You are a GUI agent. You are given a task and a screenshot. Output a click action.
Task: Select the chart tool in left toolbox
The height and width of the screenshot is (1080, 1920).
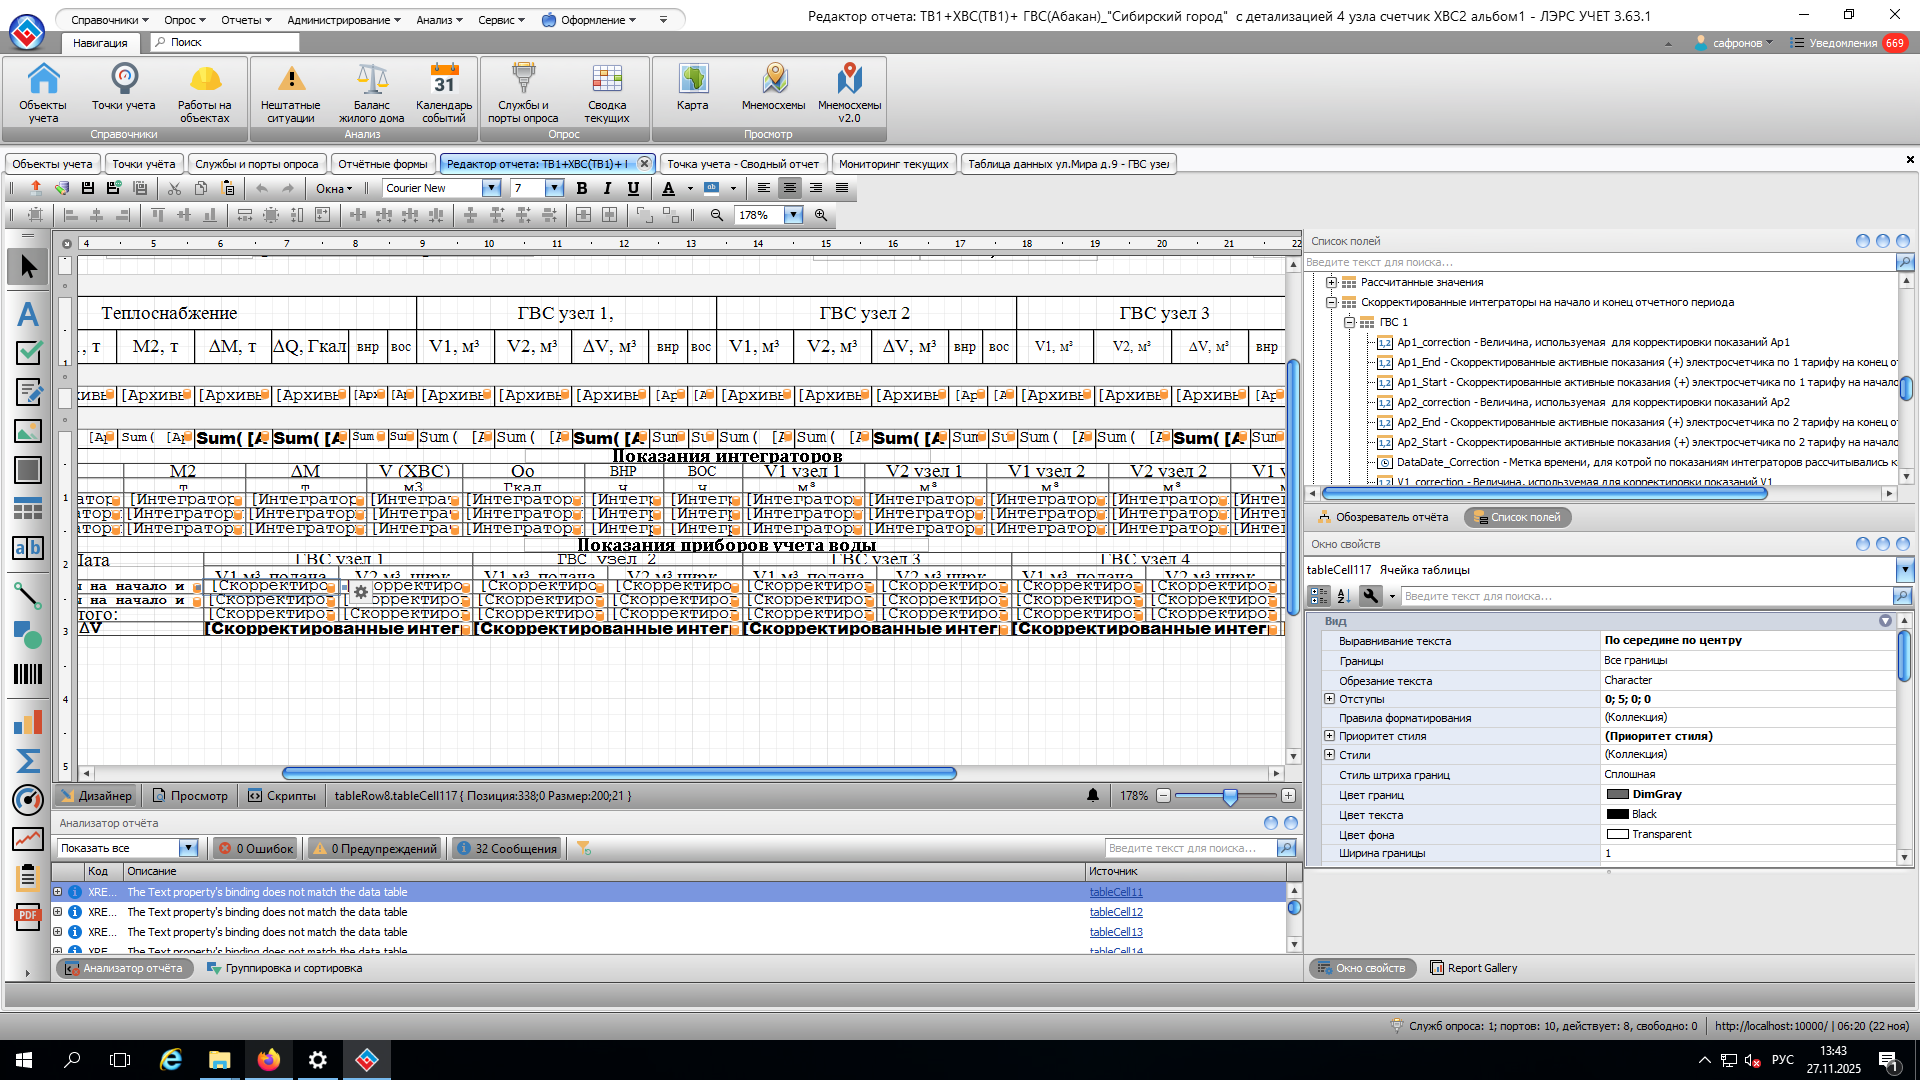(x=28, y=722)
